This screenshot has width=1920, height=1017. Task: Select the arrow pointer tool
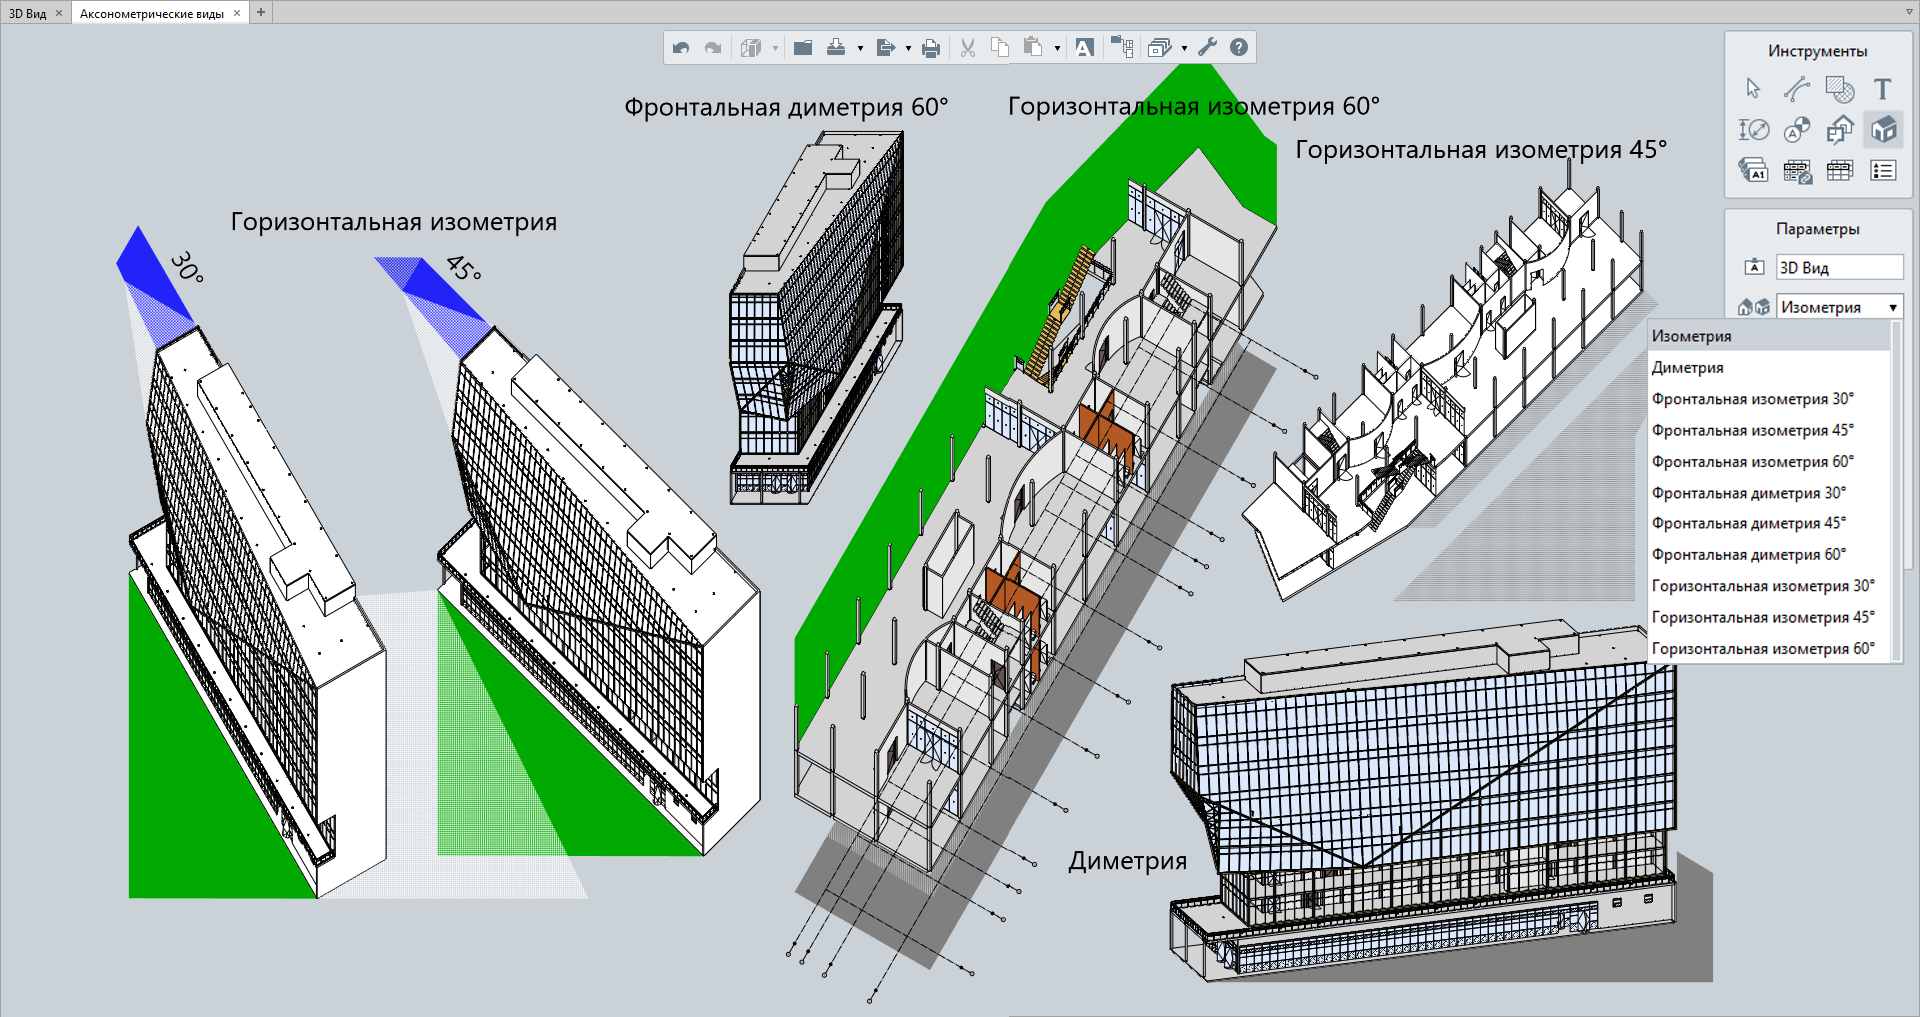[1753, 89]
